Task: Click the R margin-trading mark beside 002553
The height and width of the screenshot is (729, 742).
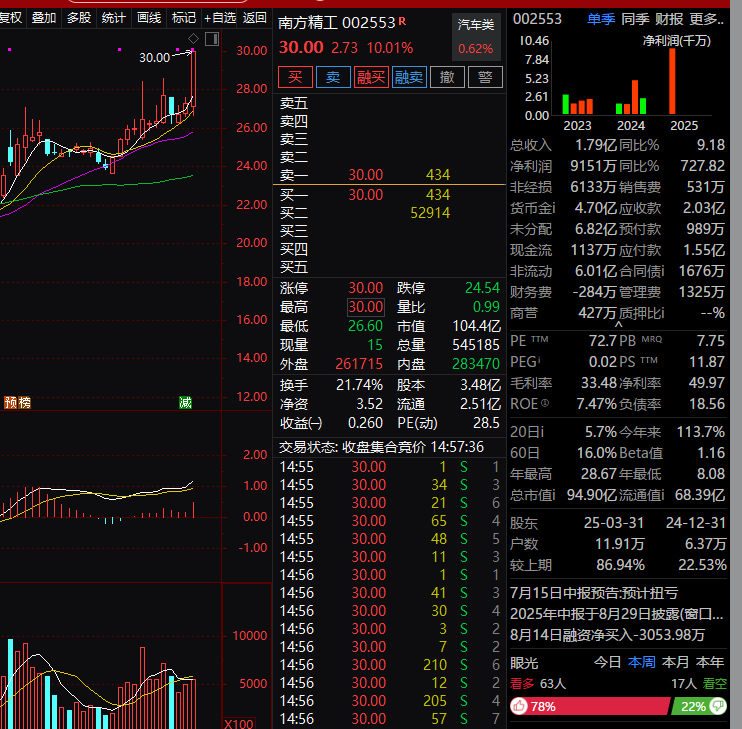Action: coord(402,21)
